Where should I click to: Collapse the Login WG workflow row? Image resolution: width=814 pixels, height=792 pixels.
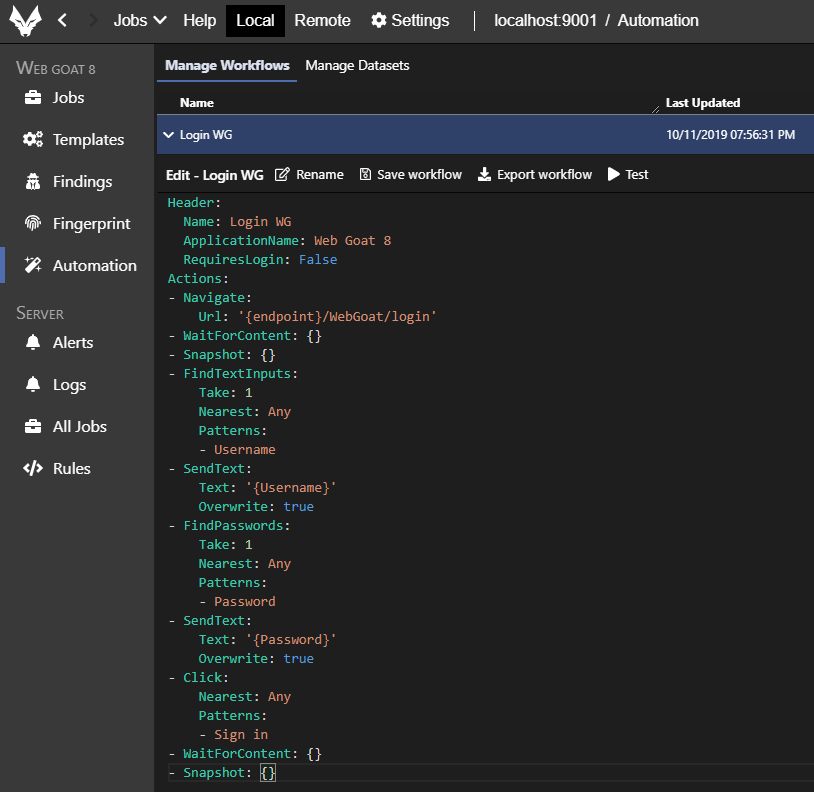pyautogui.click(x=169, y=134)
